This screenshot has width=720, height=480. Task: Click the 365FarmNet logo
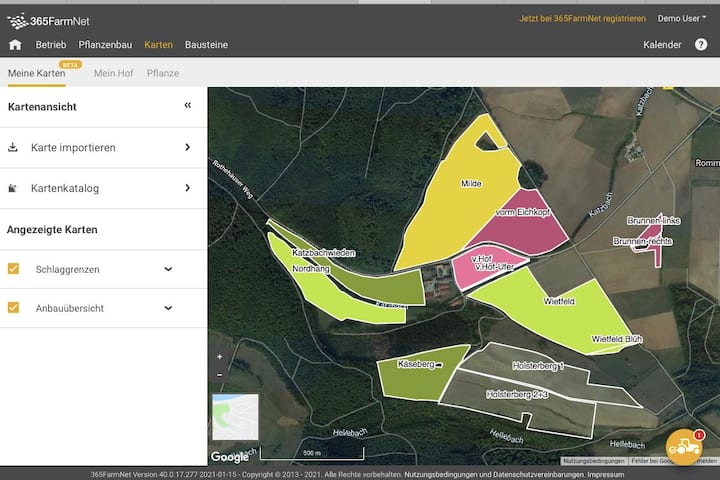(48, 21)
